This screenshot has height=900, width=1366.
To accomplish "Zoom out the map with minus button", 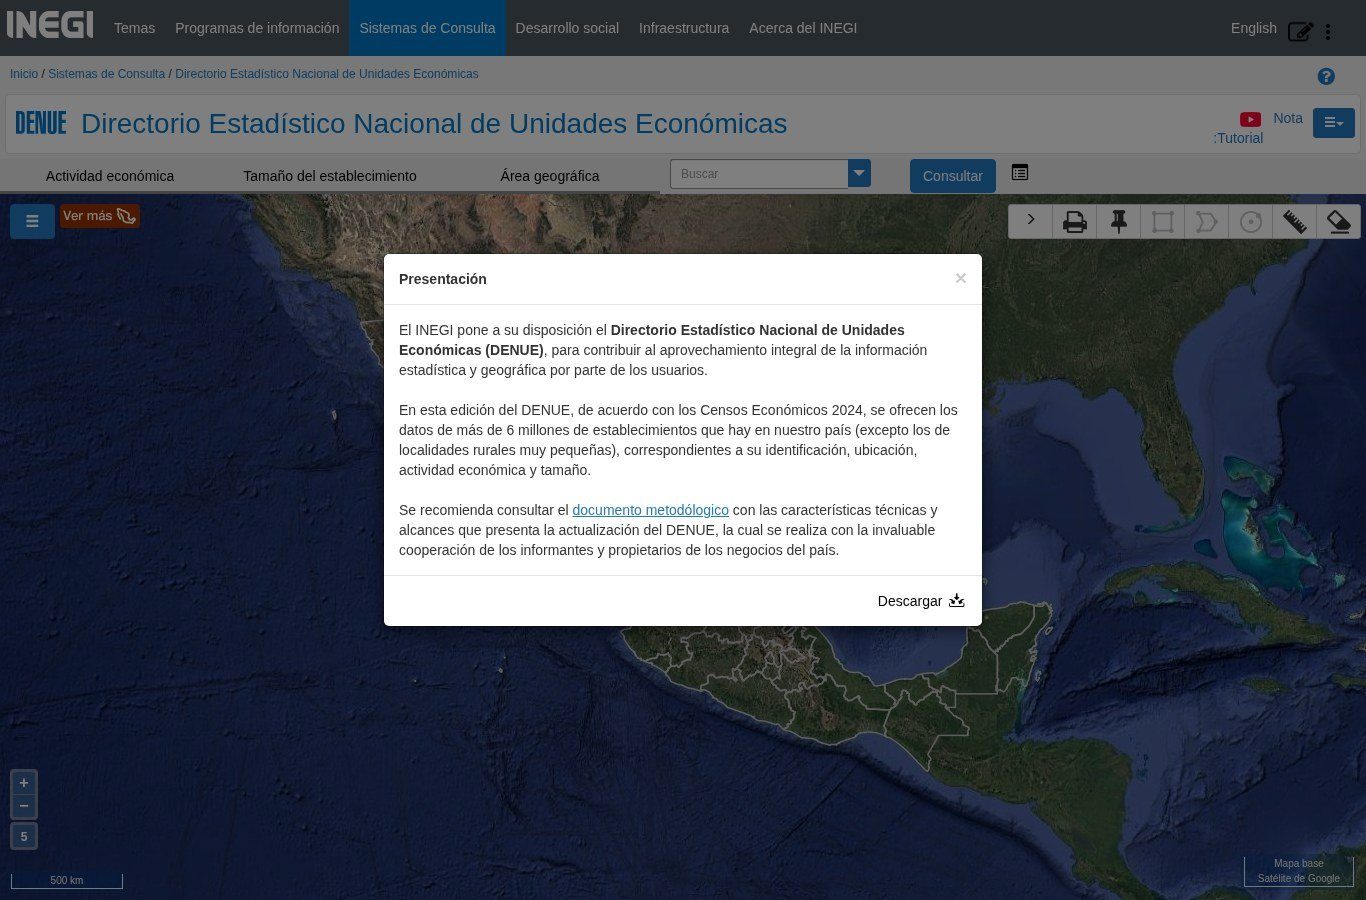I will pos(24,806).
